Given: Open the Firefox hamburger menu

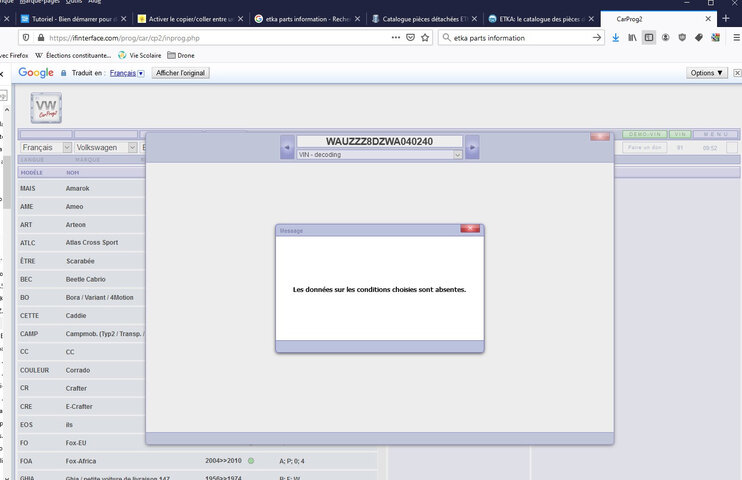Looking at the screenshot, I should coord(736,37).
